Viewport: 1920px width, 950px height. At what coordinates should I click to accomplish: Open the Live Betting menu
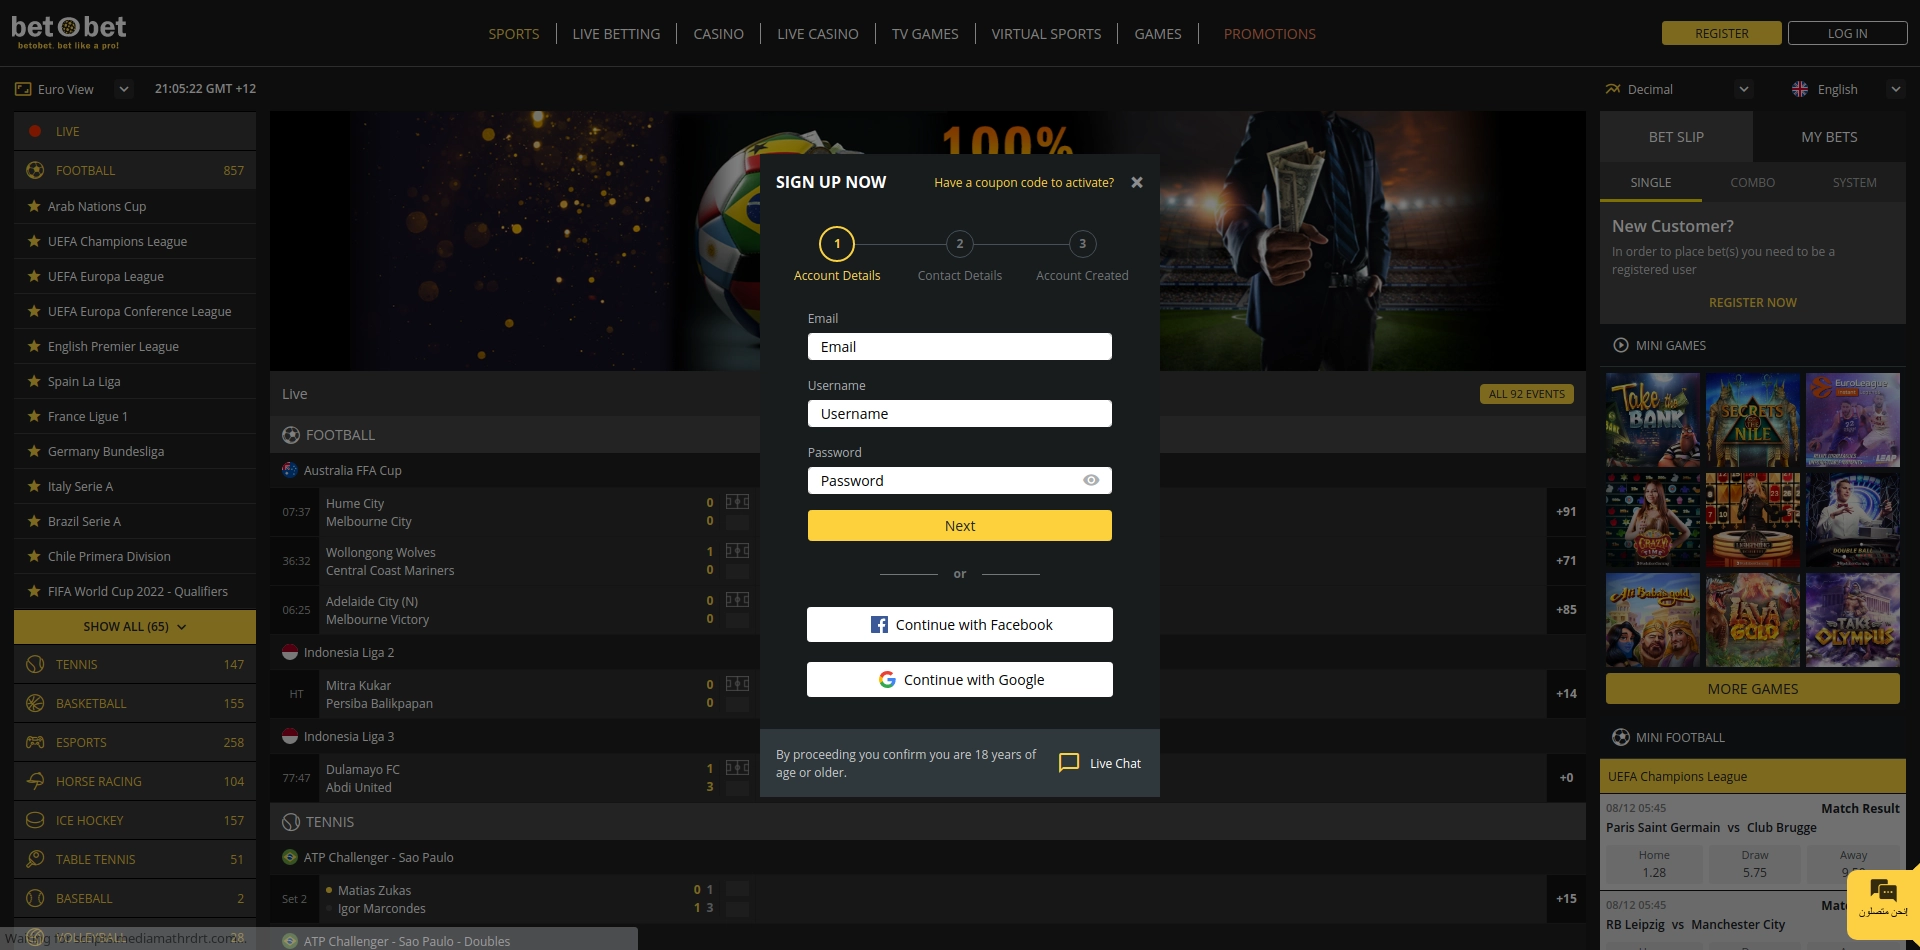pos(616,34)
